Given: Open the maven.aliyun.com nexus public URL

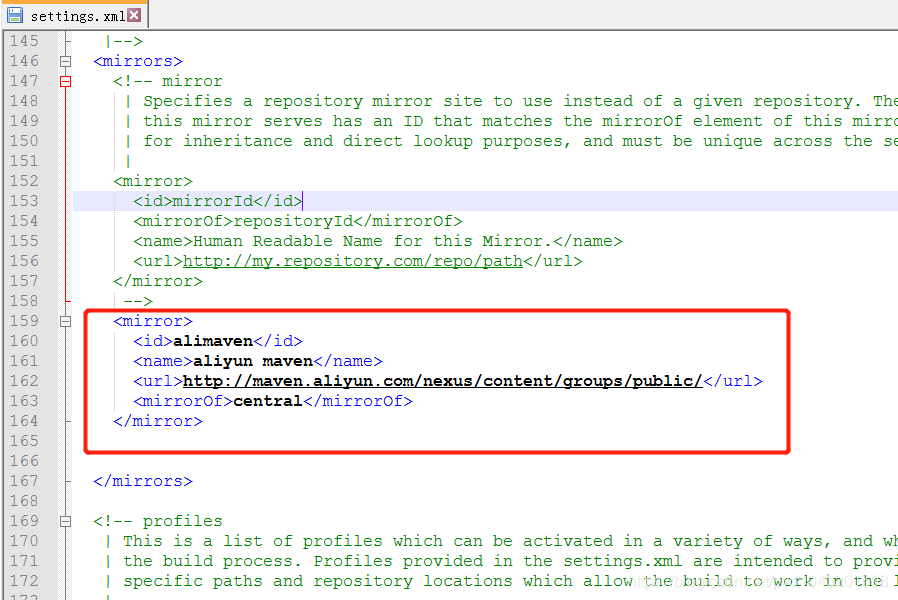Looking at the screenshot, I should click(442, 381).
